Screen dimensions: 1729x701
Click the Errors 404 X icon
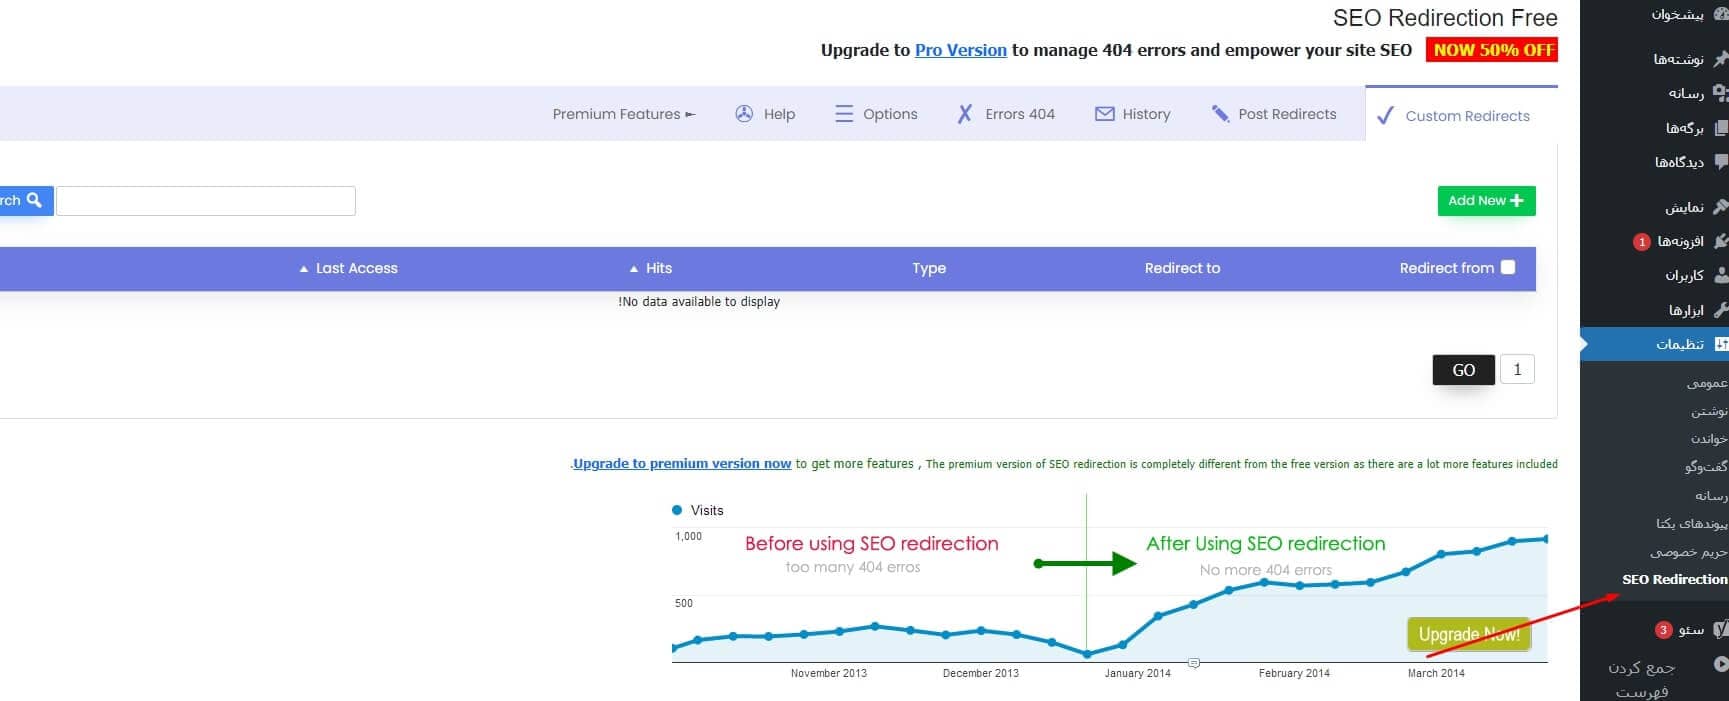[x=964, y=114]
